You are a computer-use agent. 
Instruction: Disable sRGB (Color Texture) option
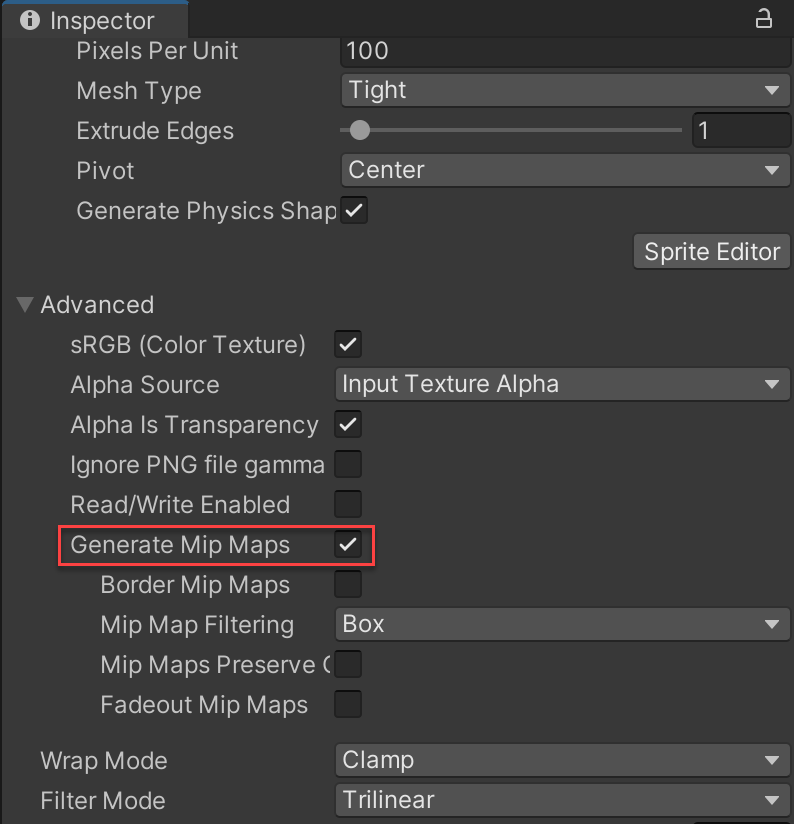point(348,345)
